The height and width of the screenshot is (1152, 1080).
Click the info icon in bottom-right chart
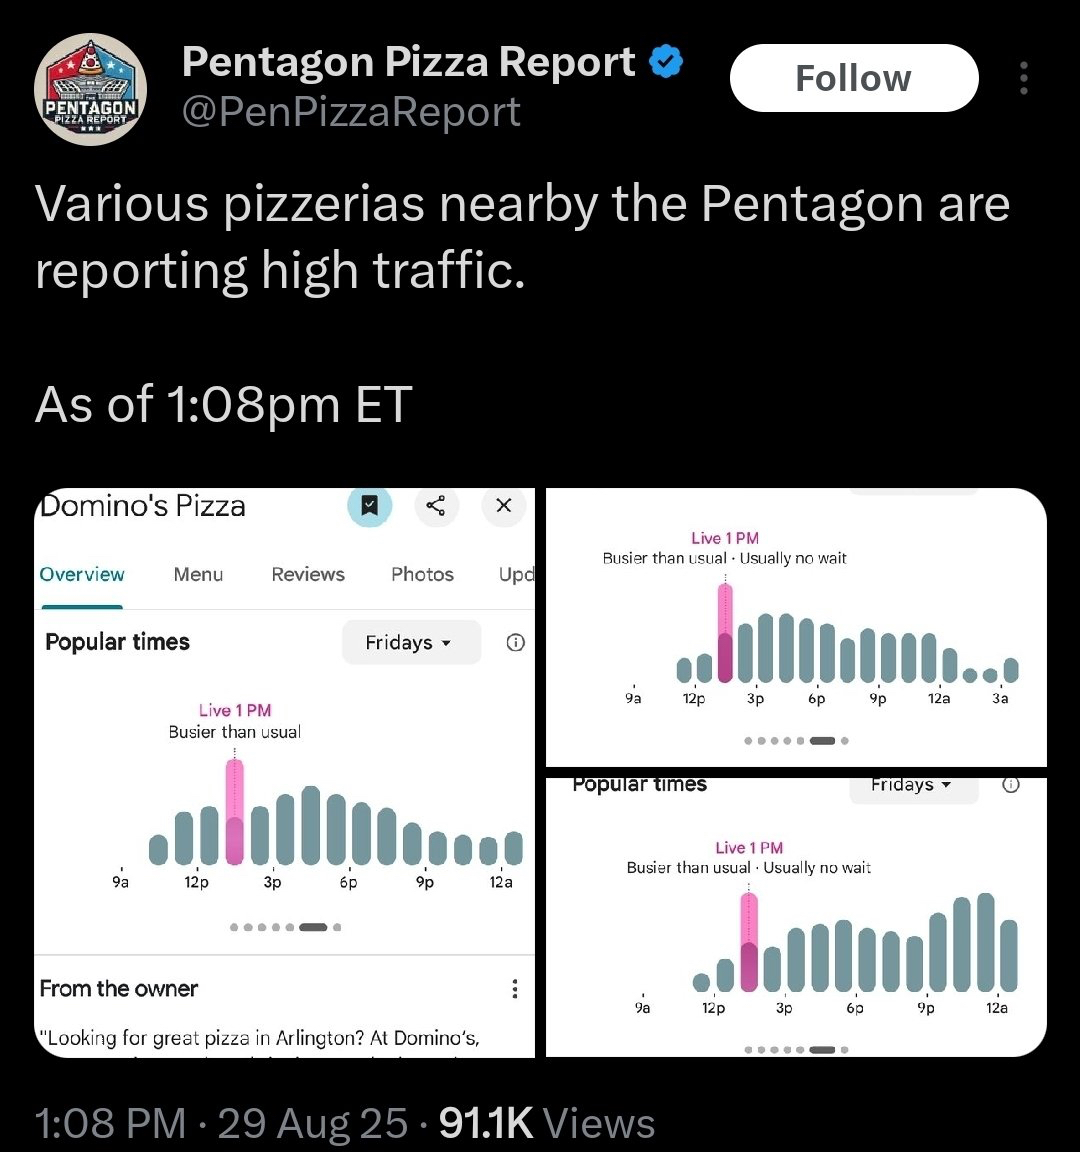(x=1011, y=785)
